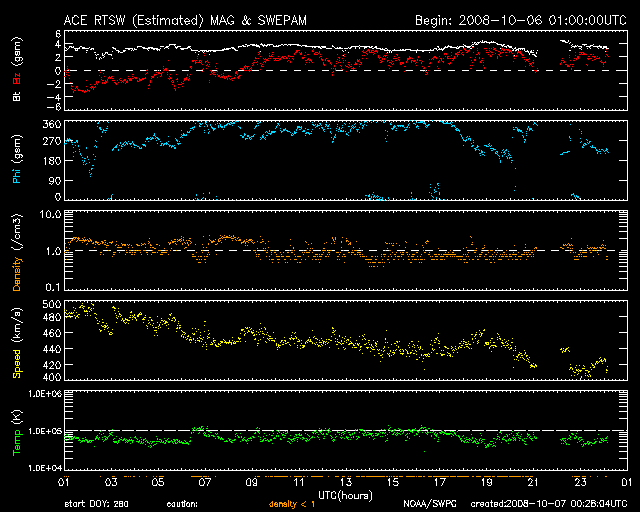Image resolution: width=640 pixels, height=512 pixels.
Task: Select the '1.0E+05' tick on the Temp axis
Action: (x=45, y=431)
